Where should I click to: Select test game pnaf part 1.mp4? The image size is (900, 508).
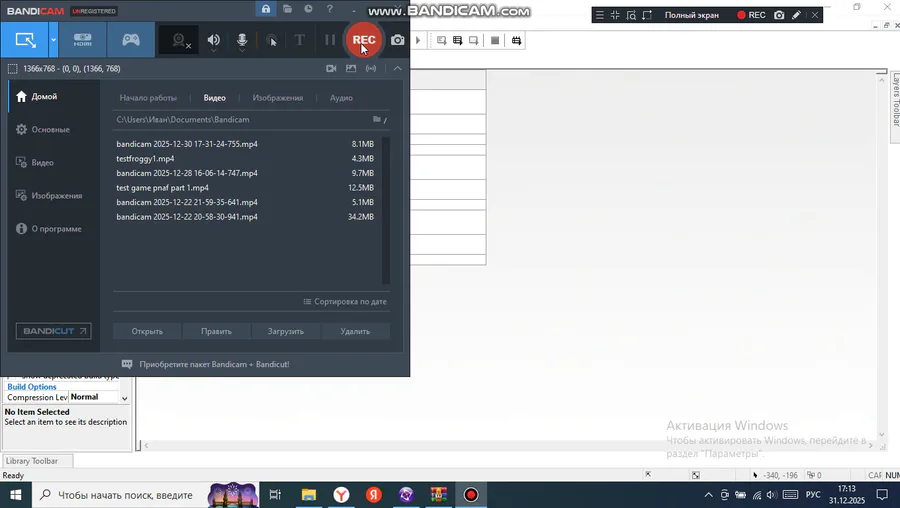coord(245,188)
